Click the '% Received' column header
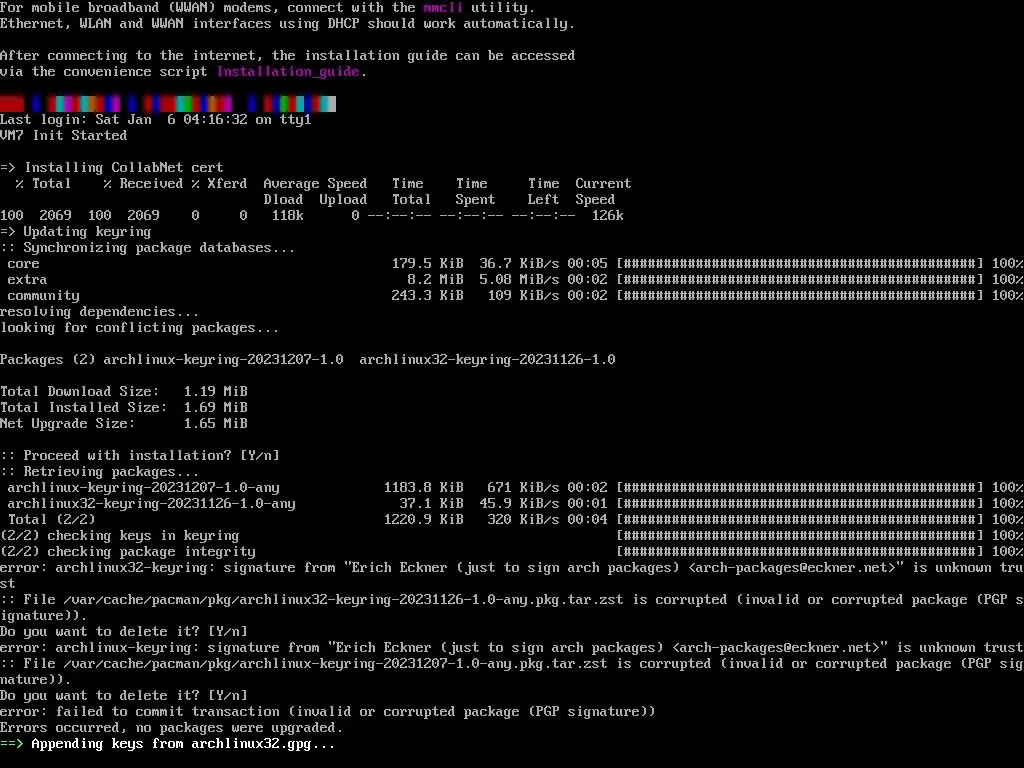Viewport: 1024px width, 768px height. [x=143, y=184]
